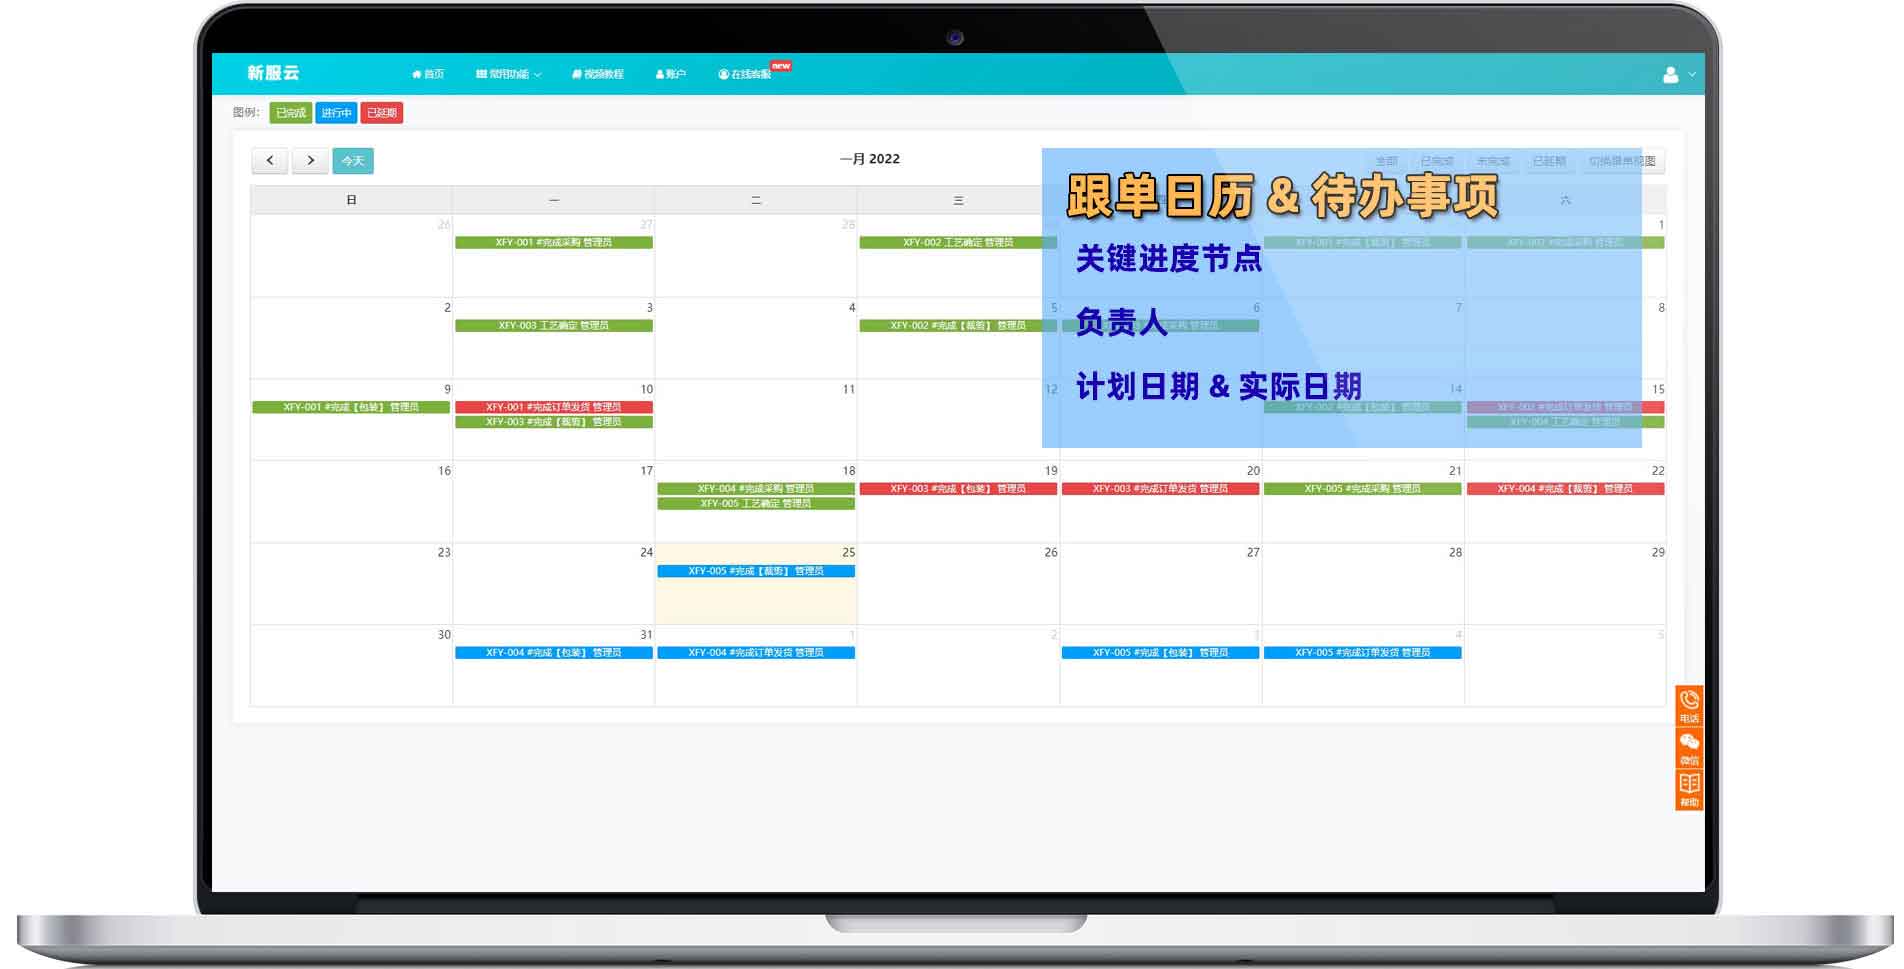Open 在线客服 online support
This screenshot has height=969, width=1904.
coord(745,74)
